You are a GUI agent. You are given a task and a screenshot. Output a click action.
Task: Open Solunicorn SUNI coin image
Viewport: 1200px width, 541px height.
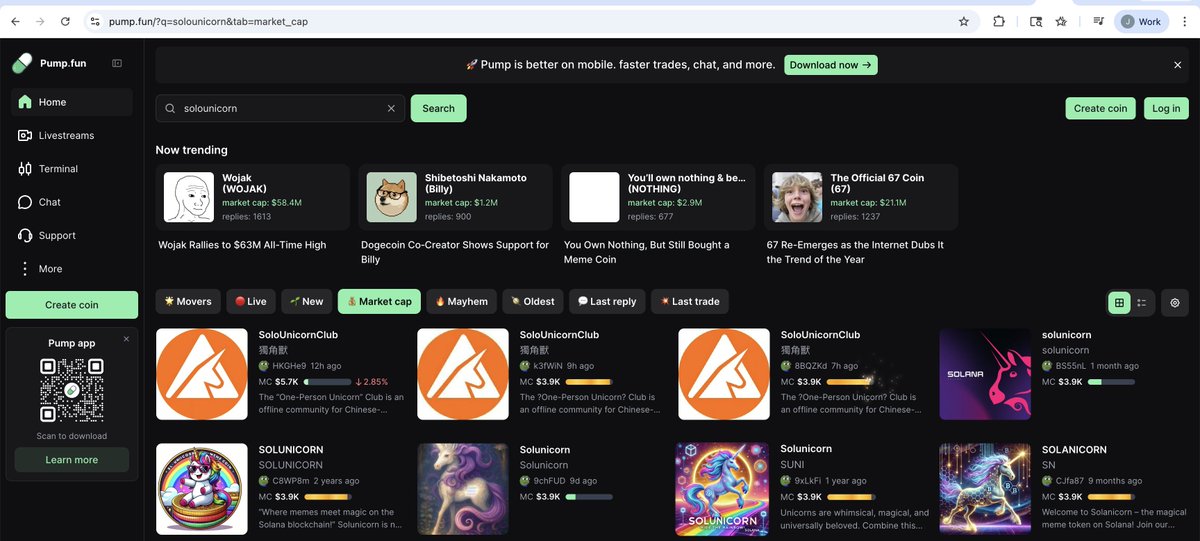pyautogui.click(x=724, y=490)
